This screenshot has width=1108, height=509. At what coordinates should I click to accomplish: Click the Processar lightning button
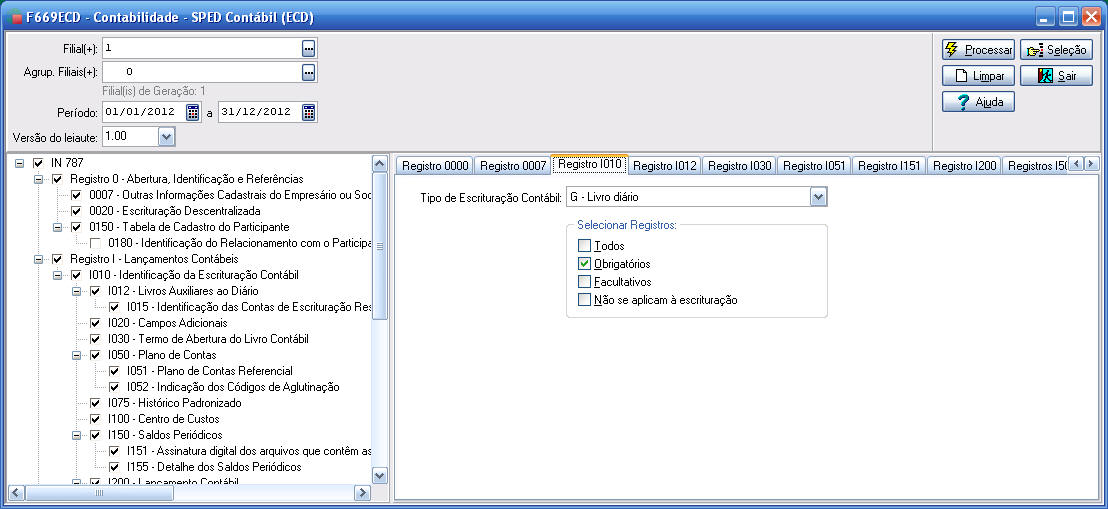tap(978, 49)
